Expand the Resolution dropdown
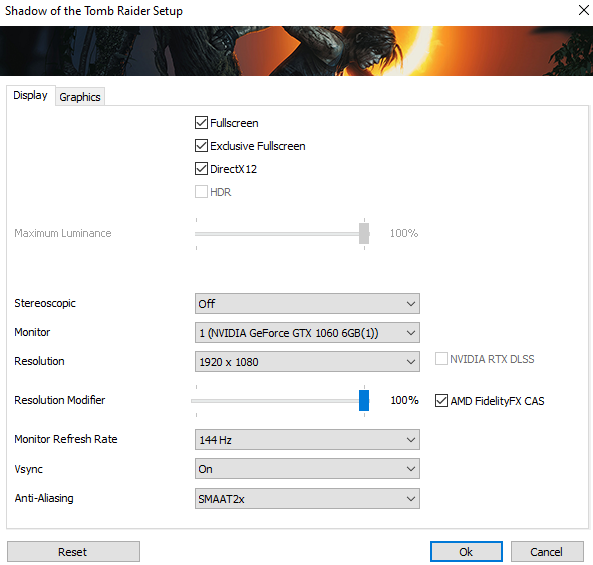 point(307,362)
